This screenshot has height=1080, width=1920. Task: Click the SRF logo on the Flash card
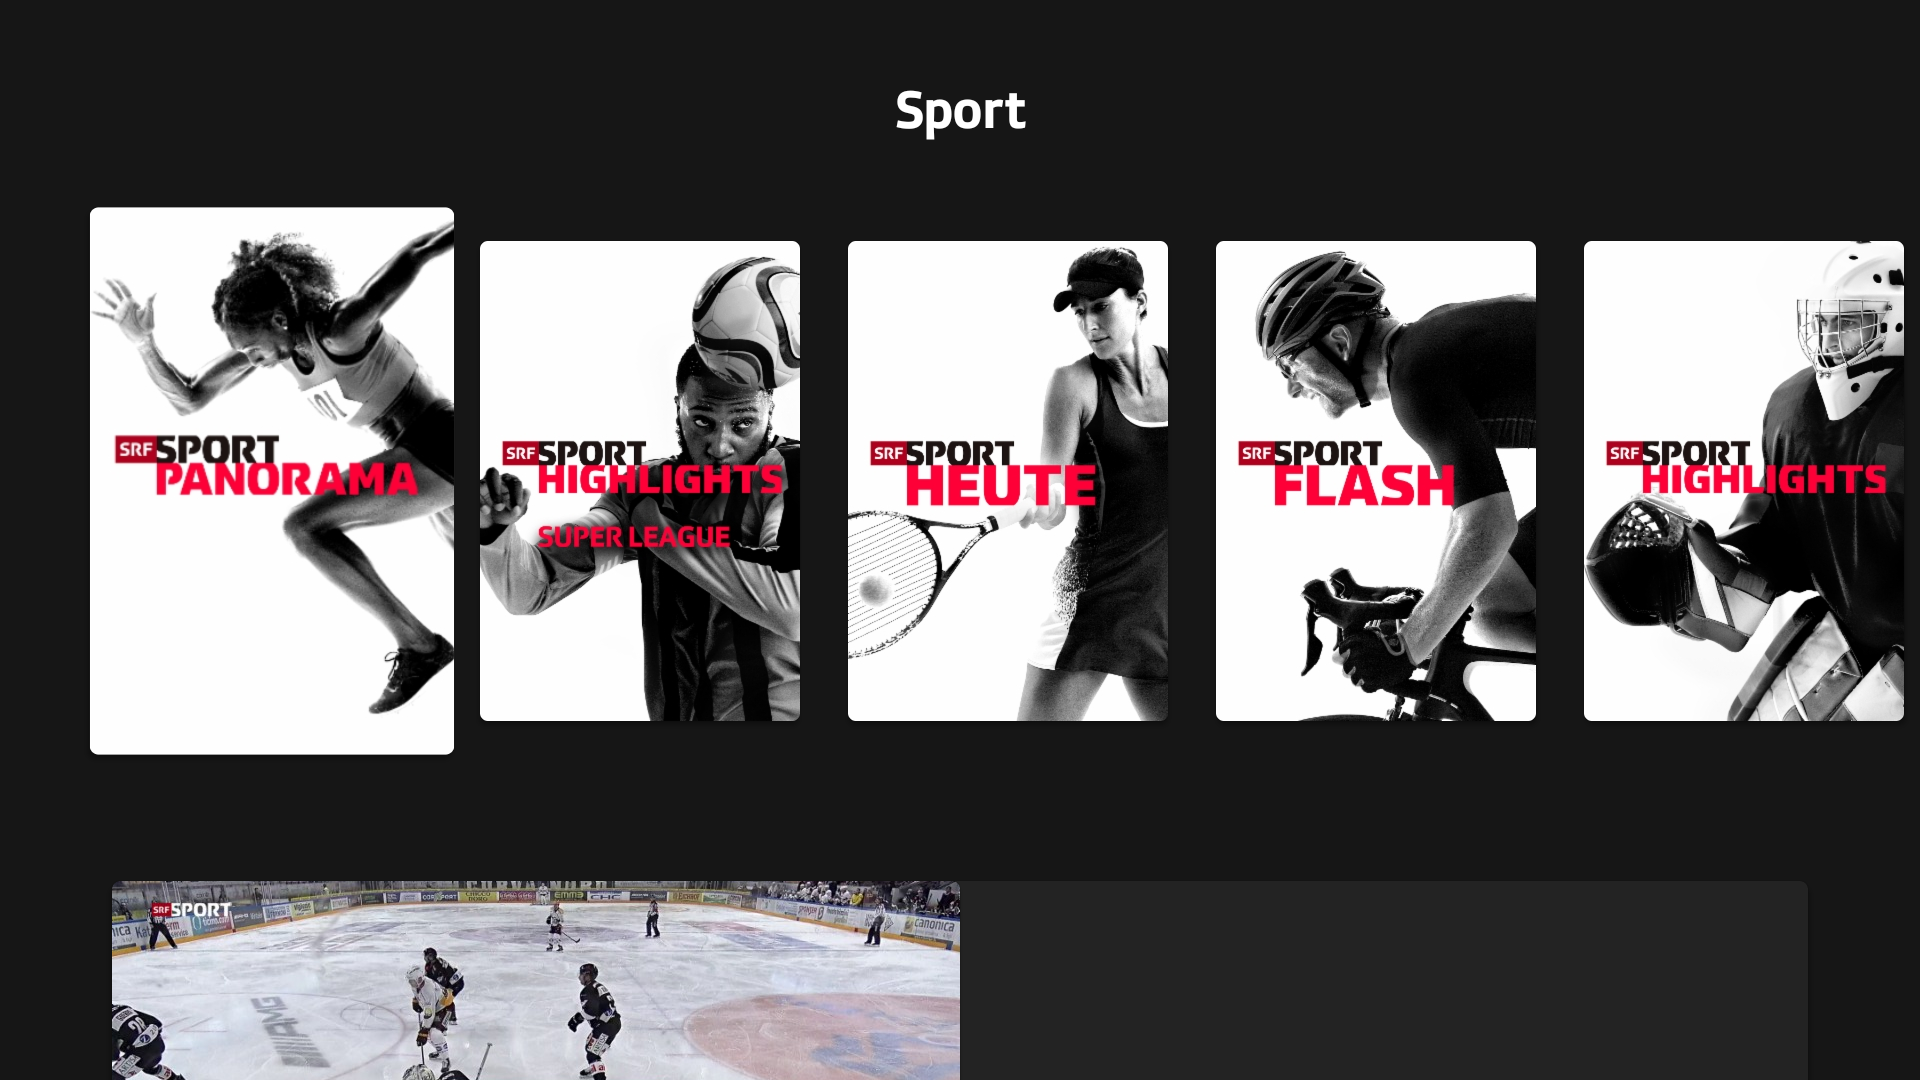pyautogui.click(x=1256, y=454)
